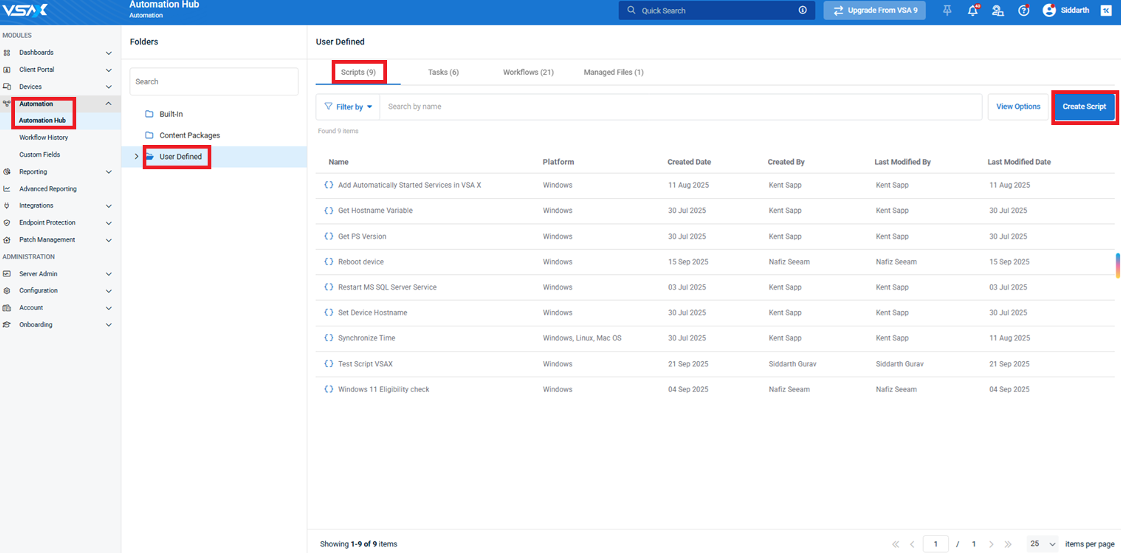Click the Patch Management sidebar icon
Image resolution: width=1121 pixels, height=553 pixels.
click(7, 240)
